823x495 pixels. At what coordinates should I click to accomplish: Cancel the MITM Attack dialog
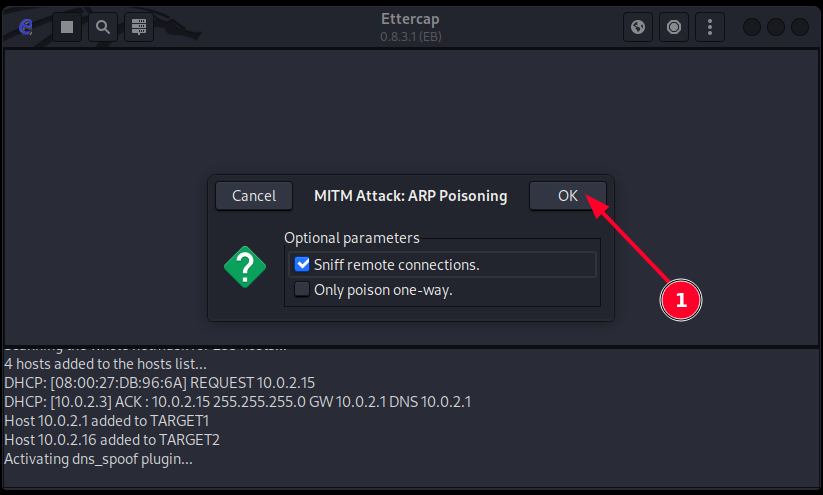[x=254, y=196]
